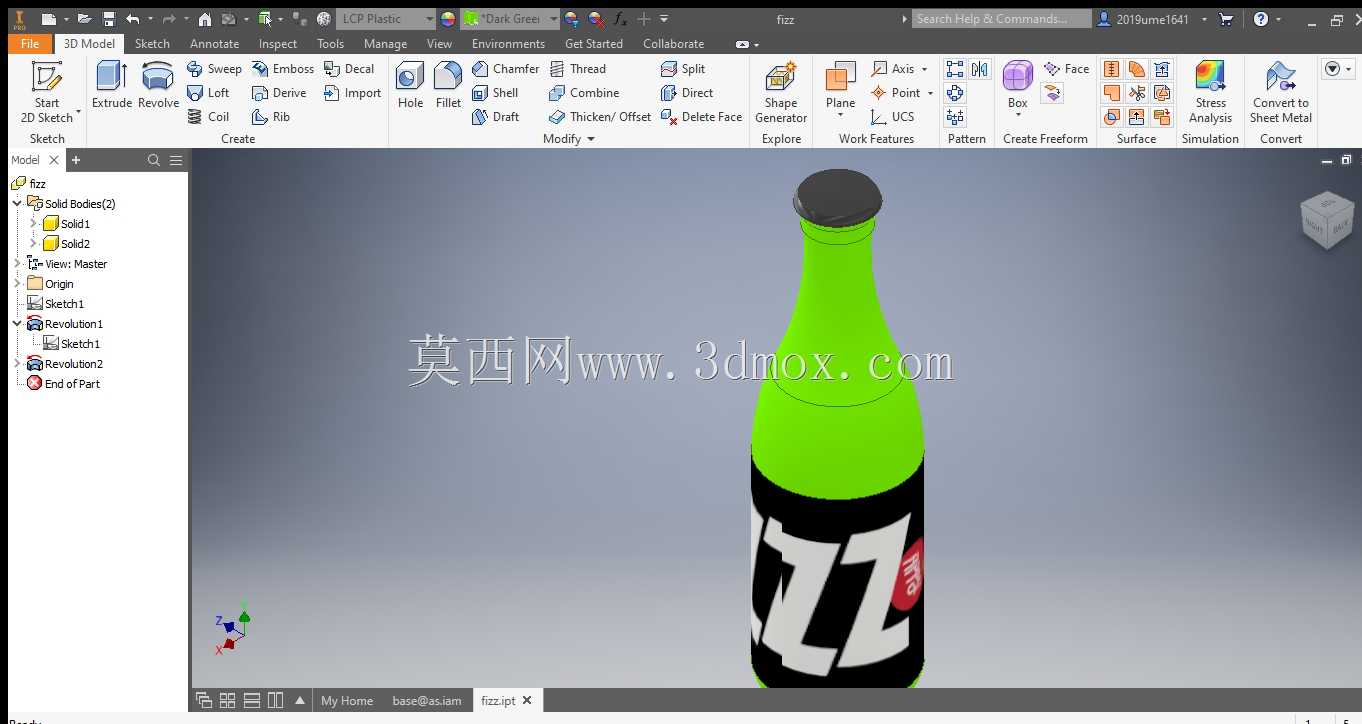Close the fizz.ipt document tab
This screenshot has width=1362, height=724.
click(527, 701)
